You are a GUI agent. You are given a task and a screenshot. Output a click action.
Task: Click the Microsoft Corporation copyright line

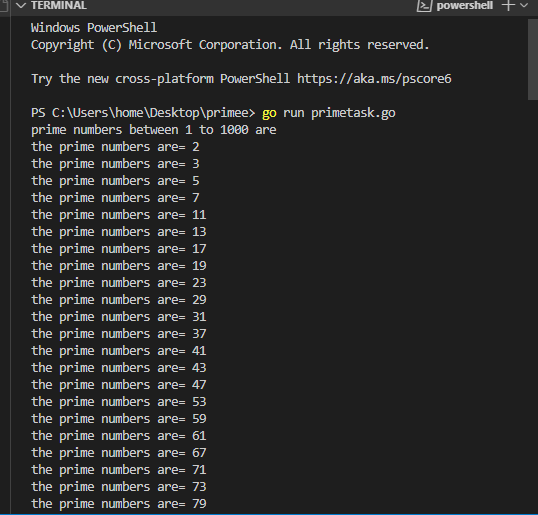(x=230, y=45)
